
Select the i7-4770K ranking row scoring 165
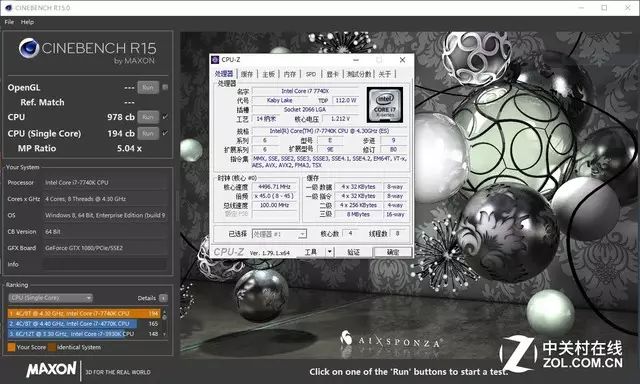pos(84,324)
